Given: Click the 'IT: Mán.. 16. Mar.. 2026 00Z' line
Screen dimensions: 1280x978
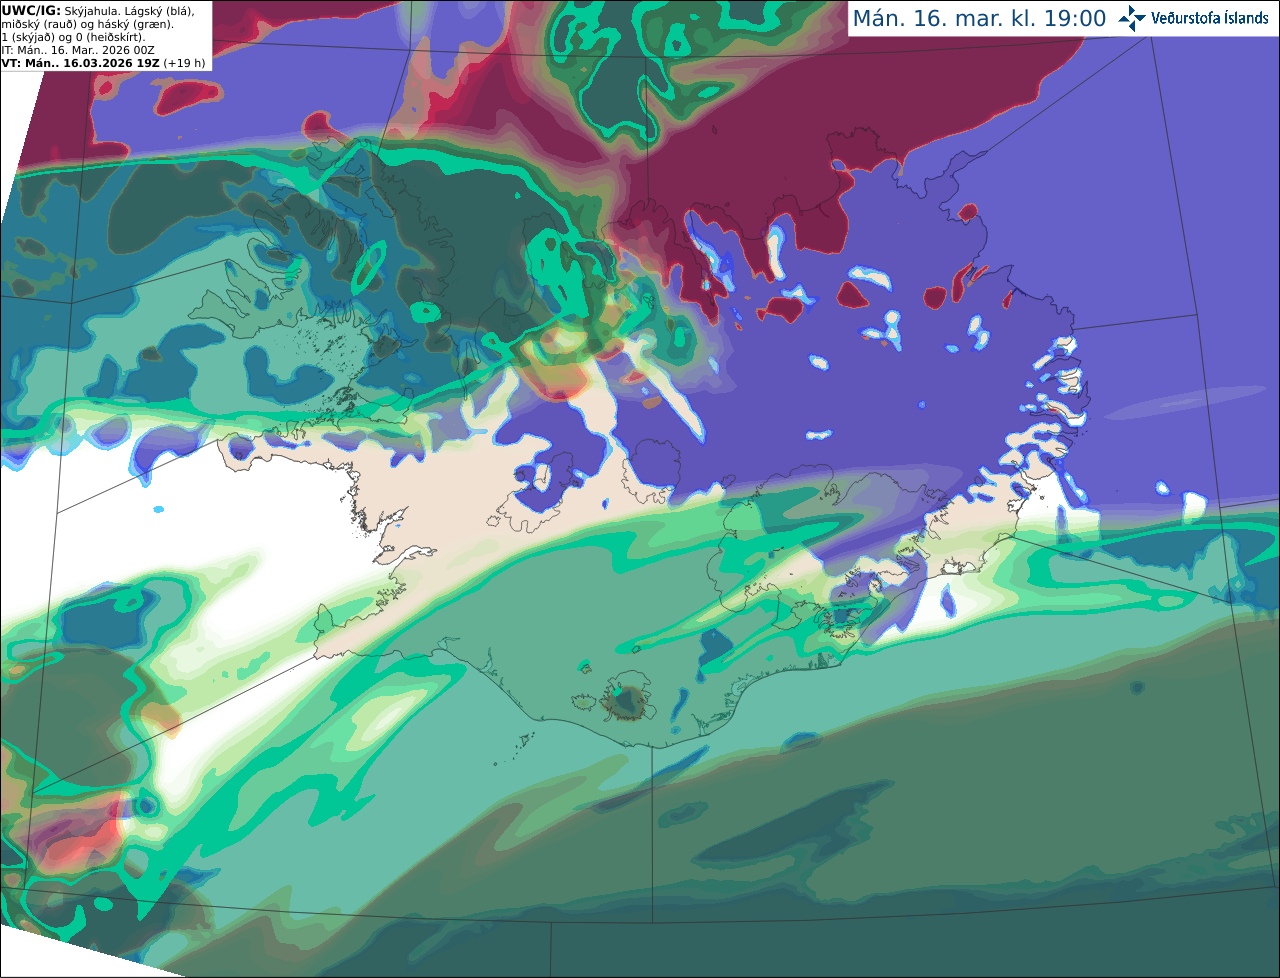Looking at the screenshot, I should point(79,50).
